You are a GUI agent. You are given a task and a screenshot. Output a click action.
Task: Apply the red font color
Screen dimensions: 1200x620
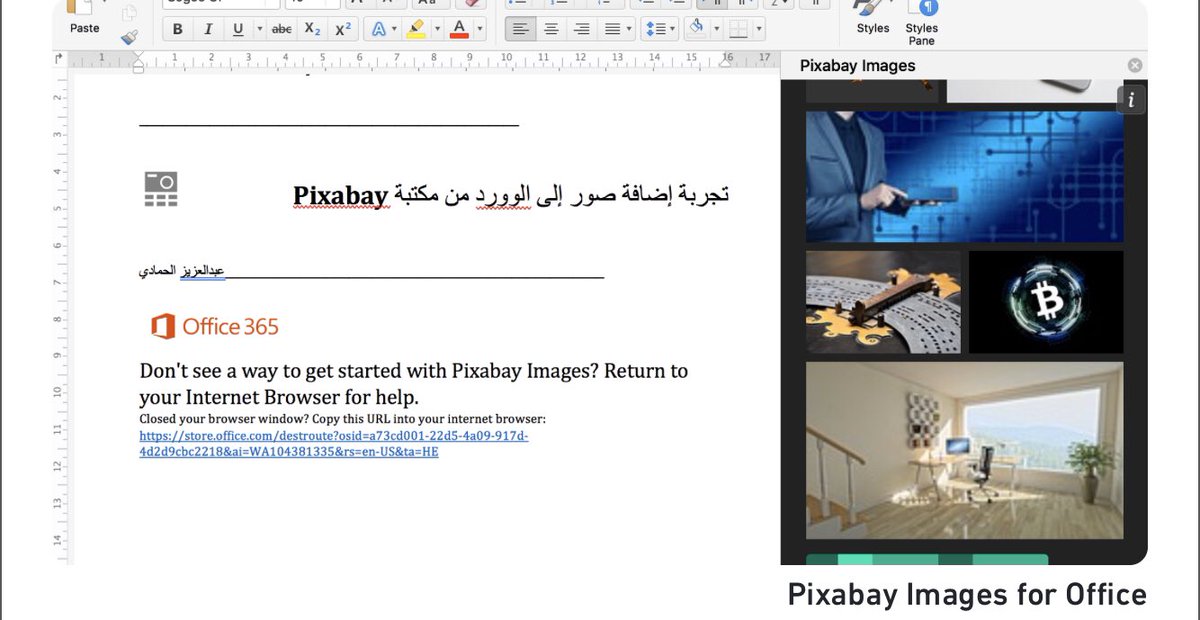click(x=459, y=29)
